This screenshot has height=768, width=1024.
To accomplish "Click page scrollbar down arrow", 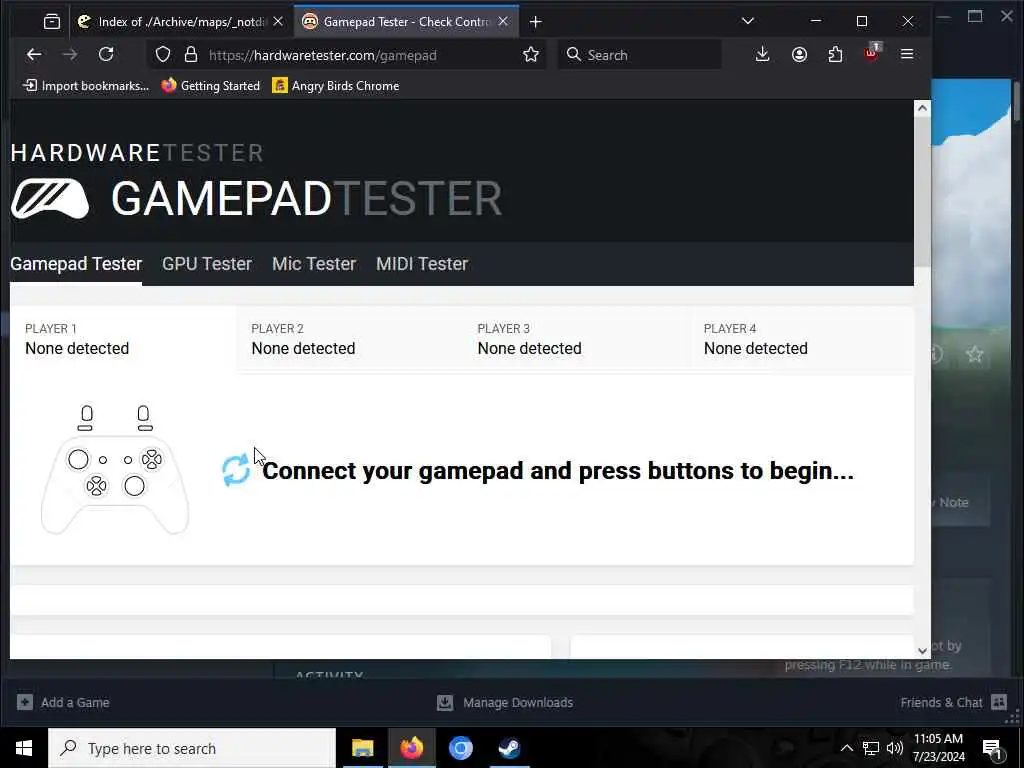I will click(922, 650).
